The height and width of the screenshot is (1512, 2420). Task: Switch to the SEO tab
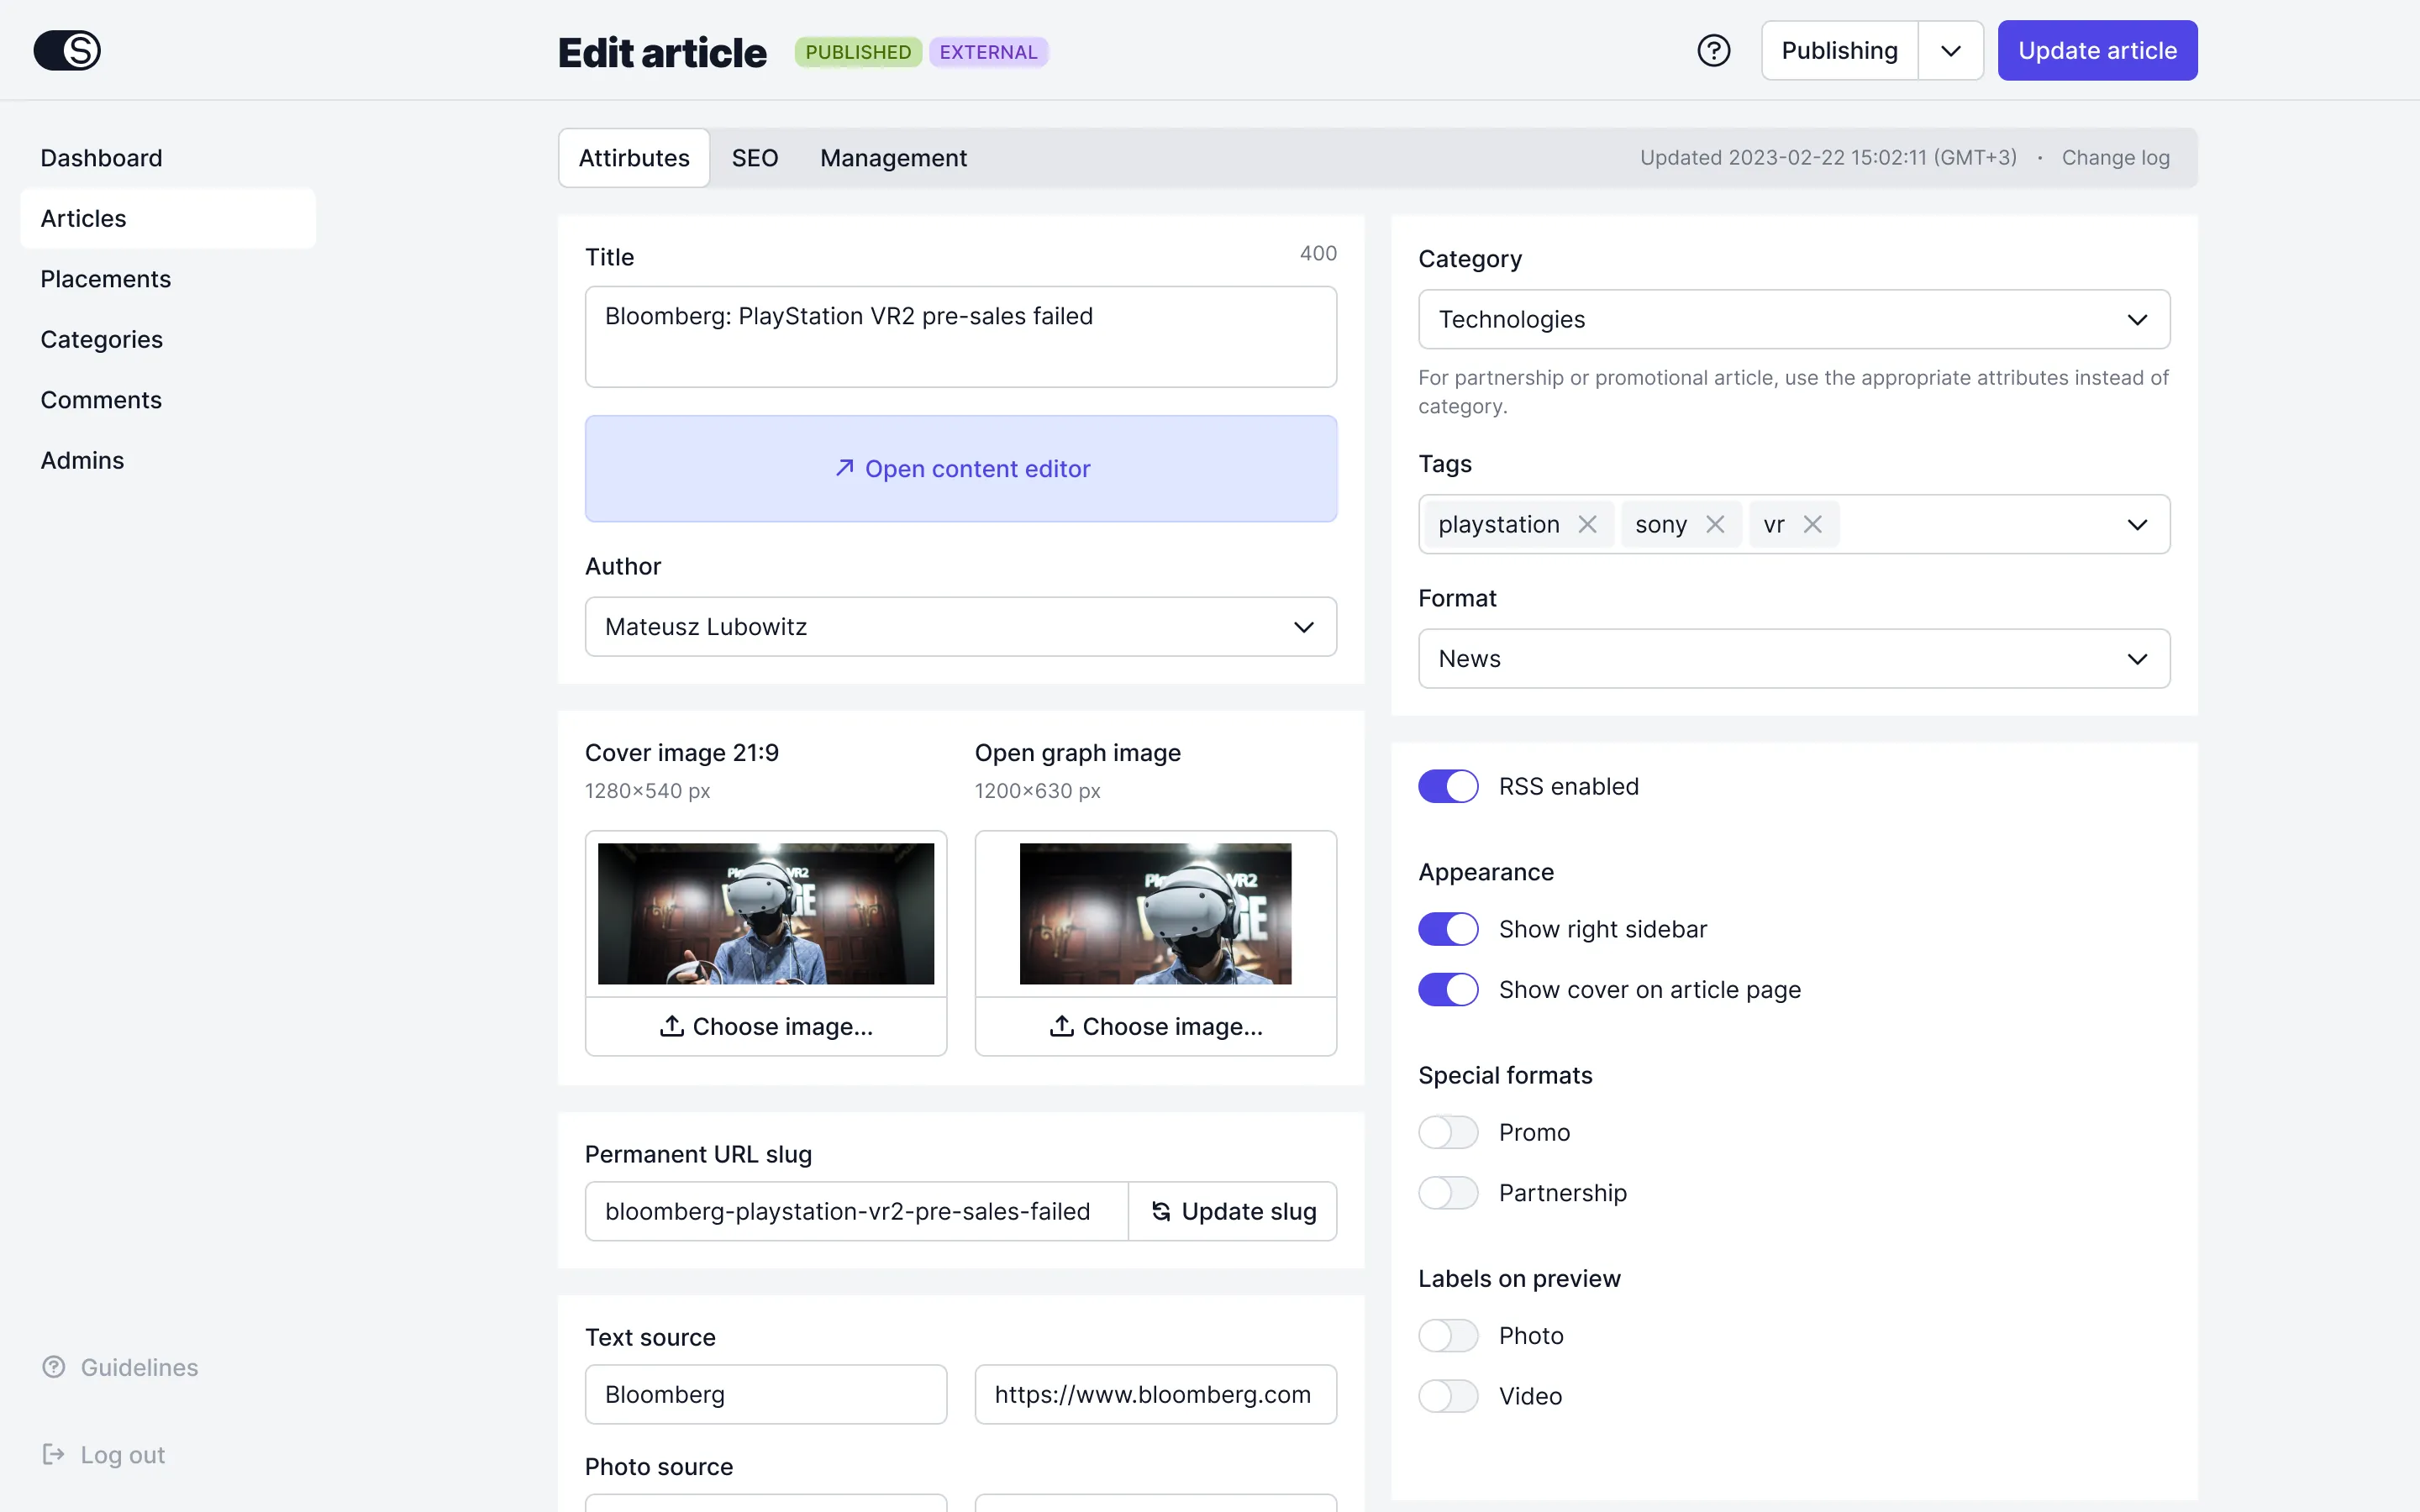(754, 158)
